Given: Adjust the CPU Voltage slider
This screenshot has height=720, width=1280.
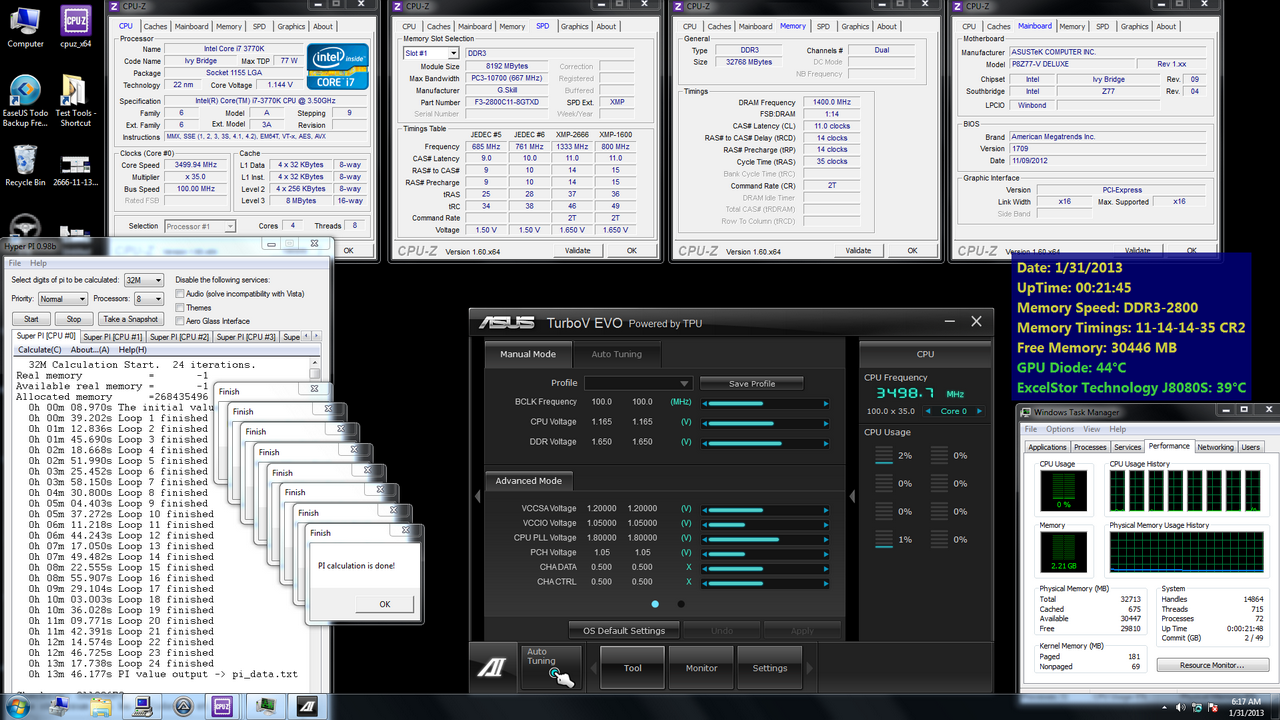Looking at the screenshot, I should pyautogui.click(x=765, y=422).
